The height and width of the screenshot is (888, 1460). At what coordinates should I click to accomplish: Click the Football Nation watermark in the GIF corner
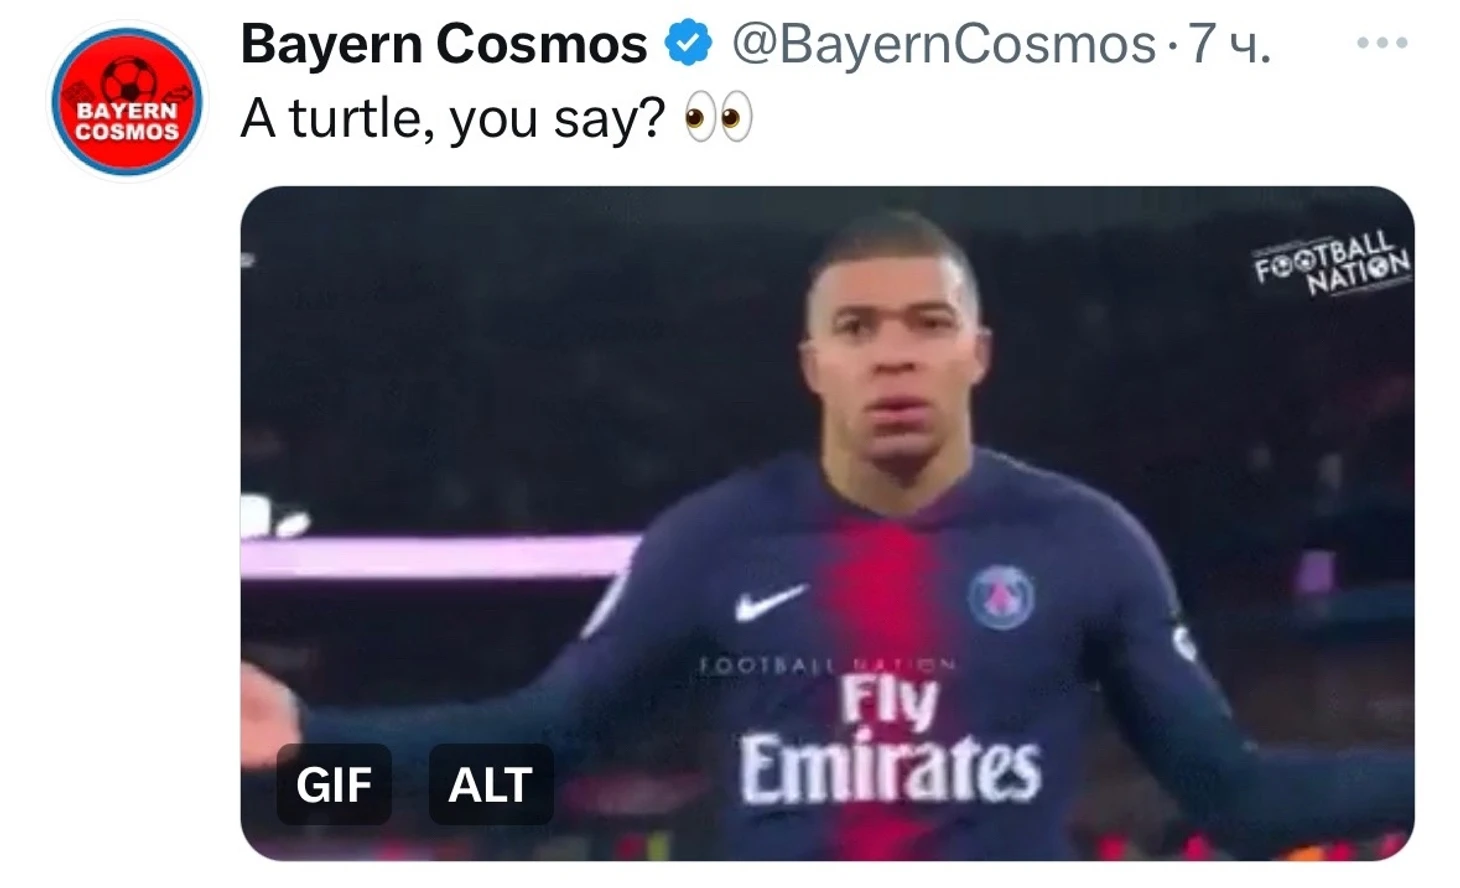pyautogui.click(x=1332, y=263)
